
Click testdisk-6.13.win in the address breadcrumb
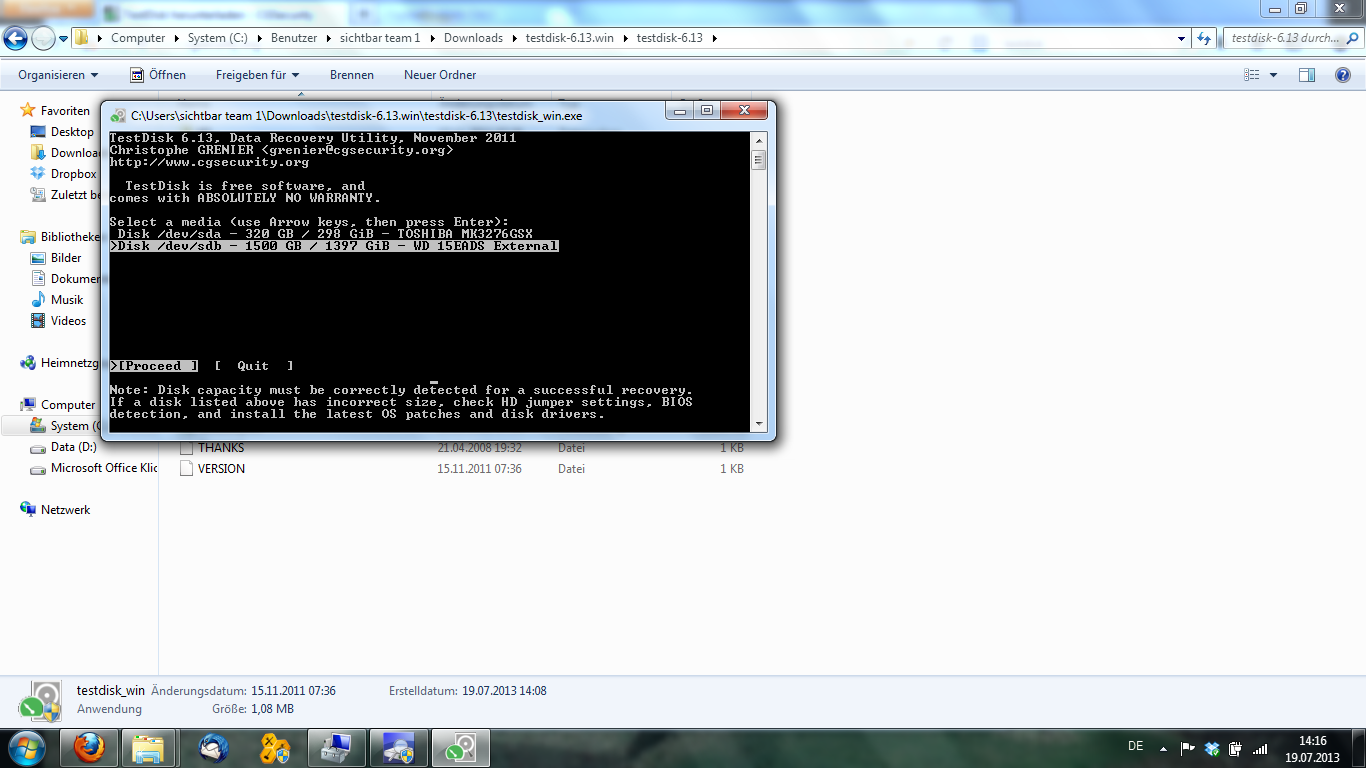pos(570,38)
